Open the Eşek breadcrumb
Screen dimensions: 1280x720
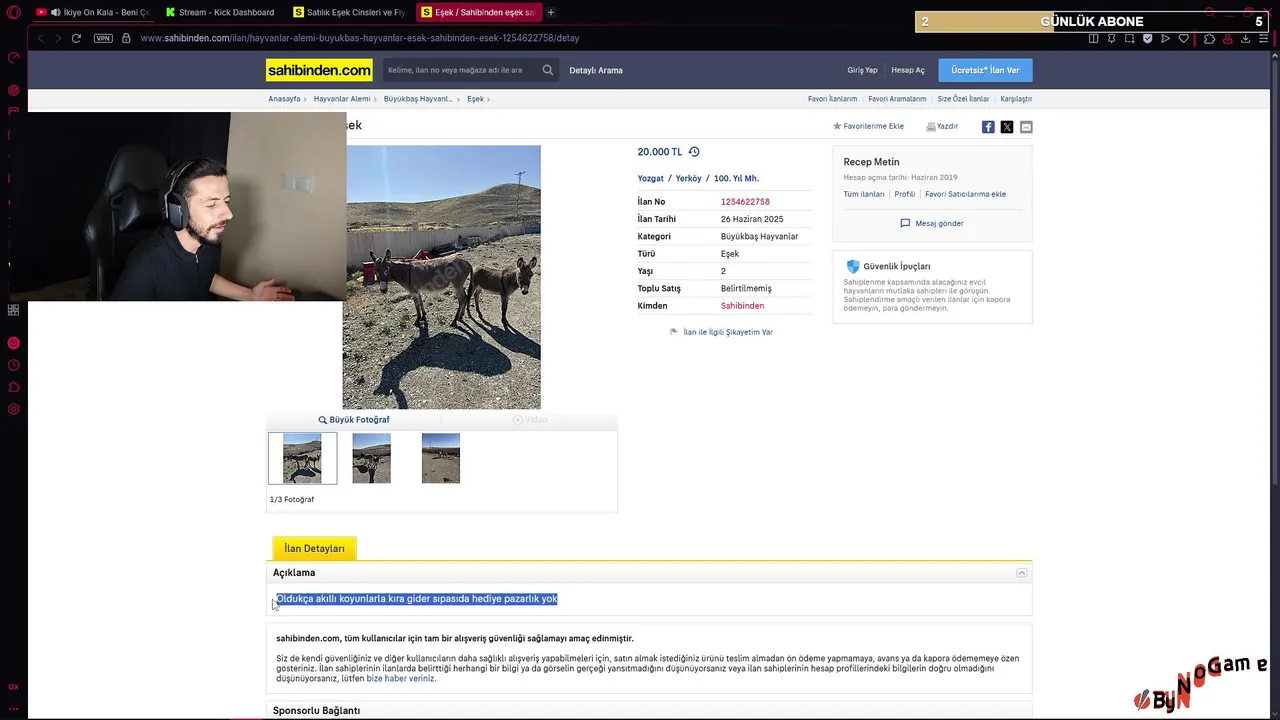pyautogui.click(x=475, y=99)
